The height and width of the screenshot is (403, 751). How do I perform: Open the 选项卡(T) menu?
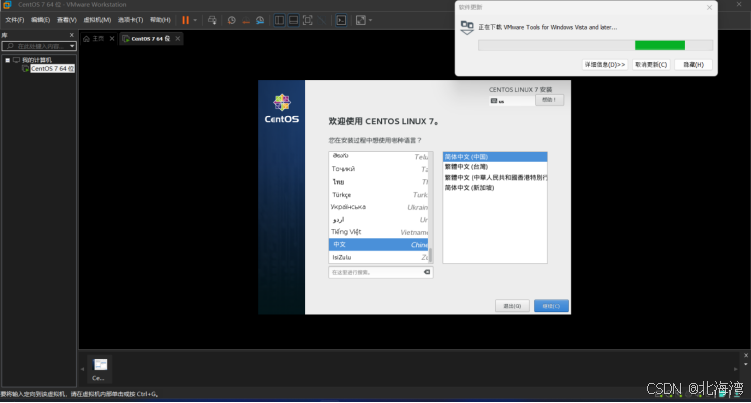pyautogui.click(x=130, y=20)
